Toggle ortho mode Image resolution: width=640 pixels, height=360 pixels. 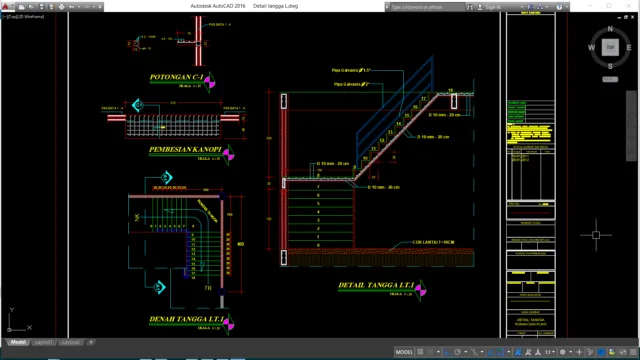point(448,352)
